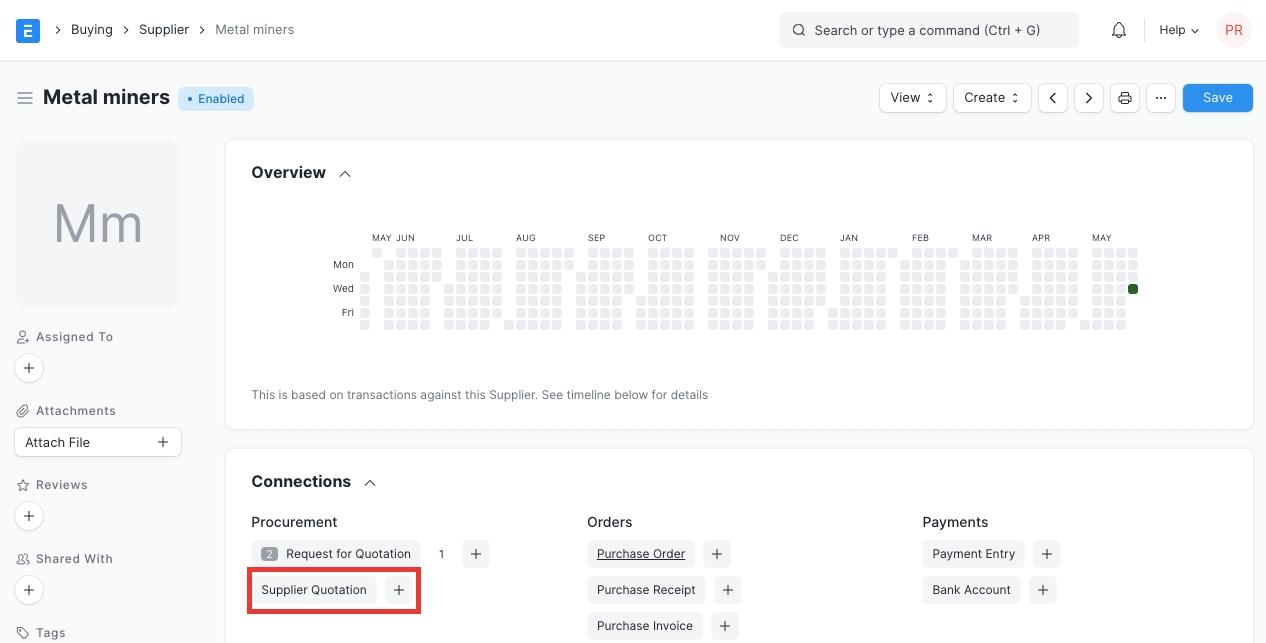This screenshot has width=1266, height=643.
Task: Open the Help dropdown menu
Action: coord(1178,30)
